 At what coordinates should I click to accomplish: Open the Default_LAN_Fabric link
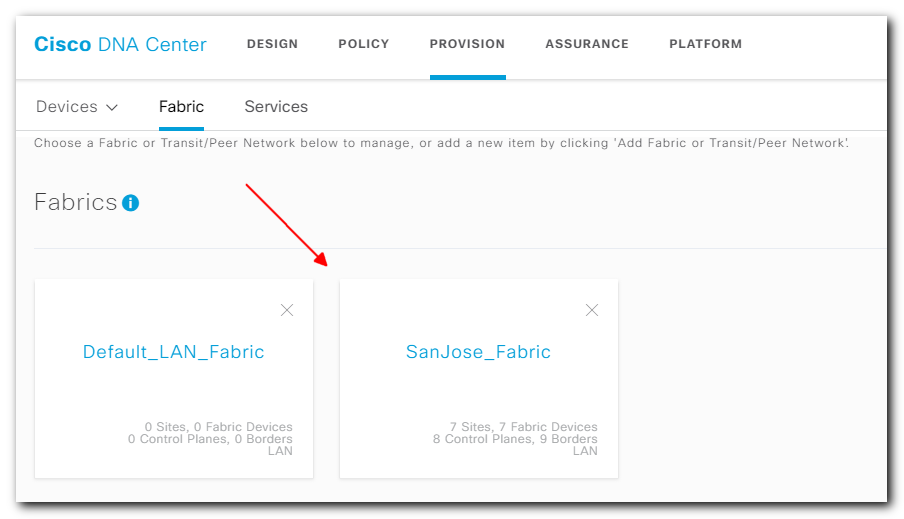pos(174,352)
